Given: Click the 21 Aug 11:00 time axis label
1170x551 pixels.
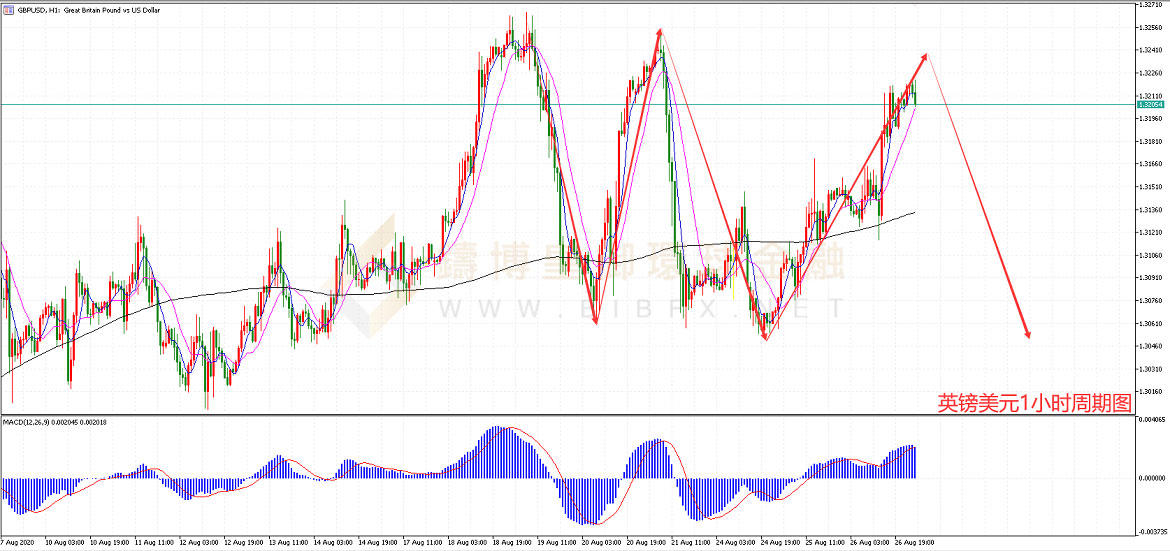Looking at the screenshot, I should click(x=695, y=543).
